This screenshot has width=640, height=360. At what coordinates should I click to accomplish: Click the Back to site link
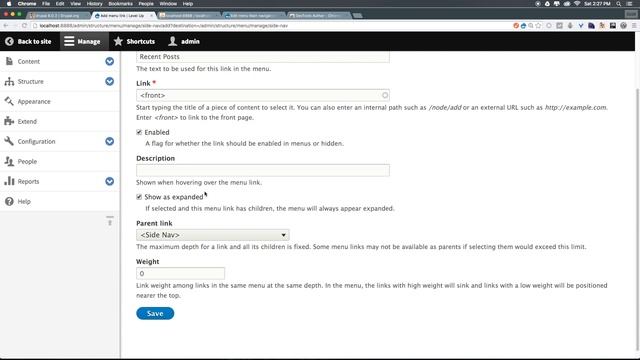[x=34, y=41]
